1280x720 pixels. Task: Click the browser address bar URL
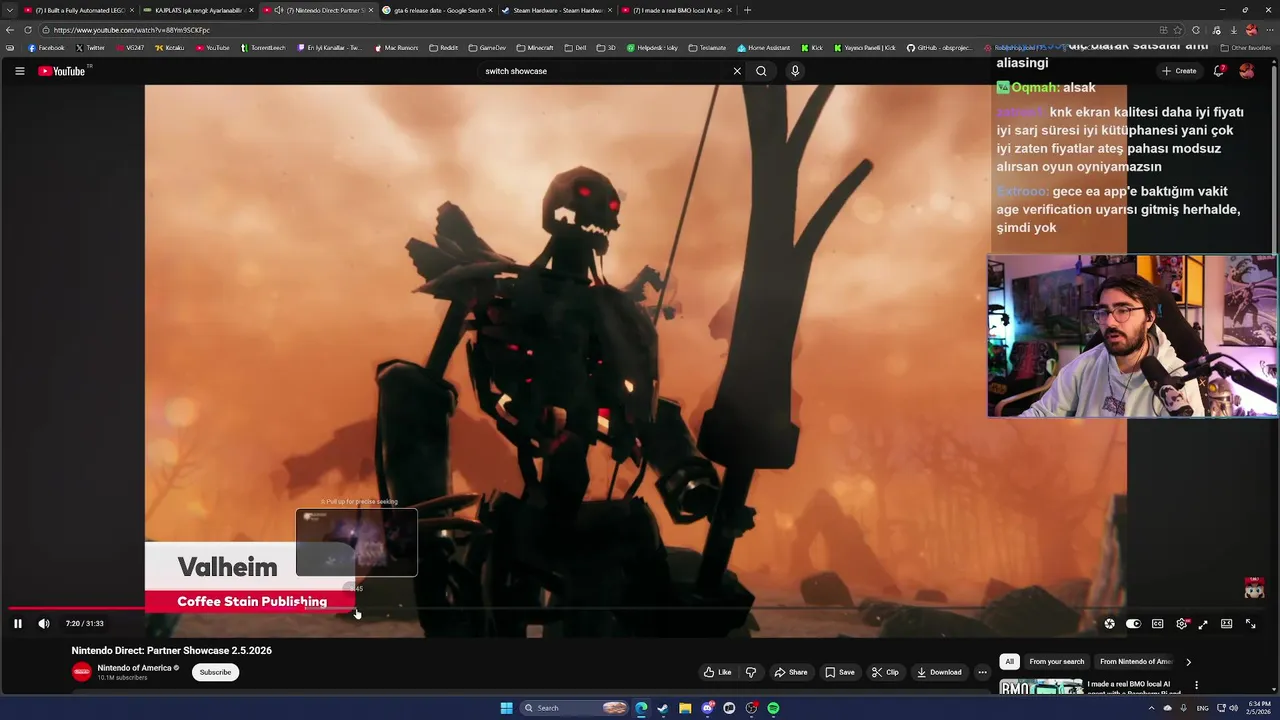[132, 30]
